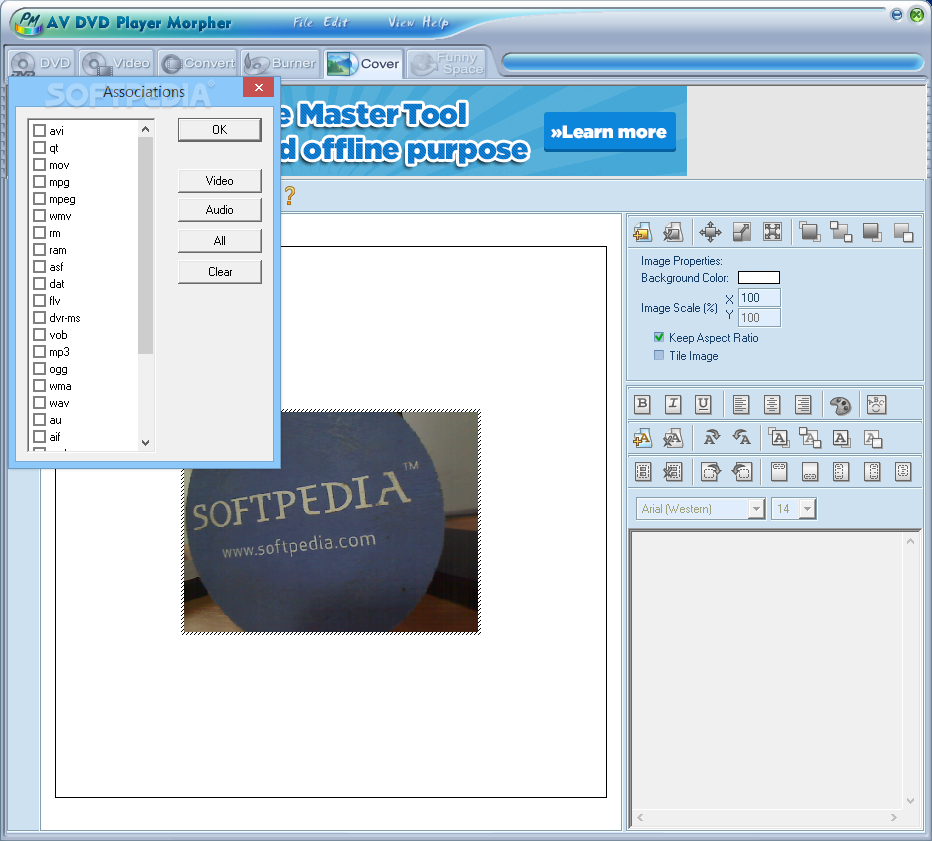This screenshot has width=932, height=841.
Task: Uncheck Keep Aspect Ratio
Action: pyautogui.click(x=659, y=337)
